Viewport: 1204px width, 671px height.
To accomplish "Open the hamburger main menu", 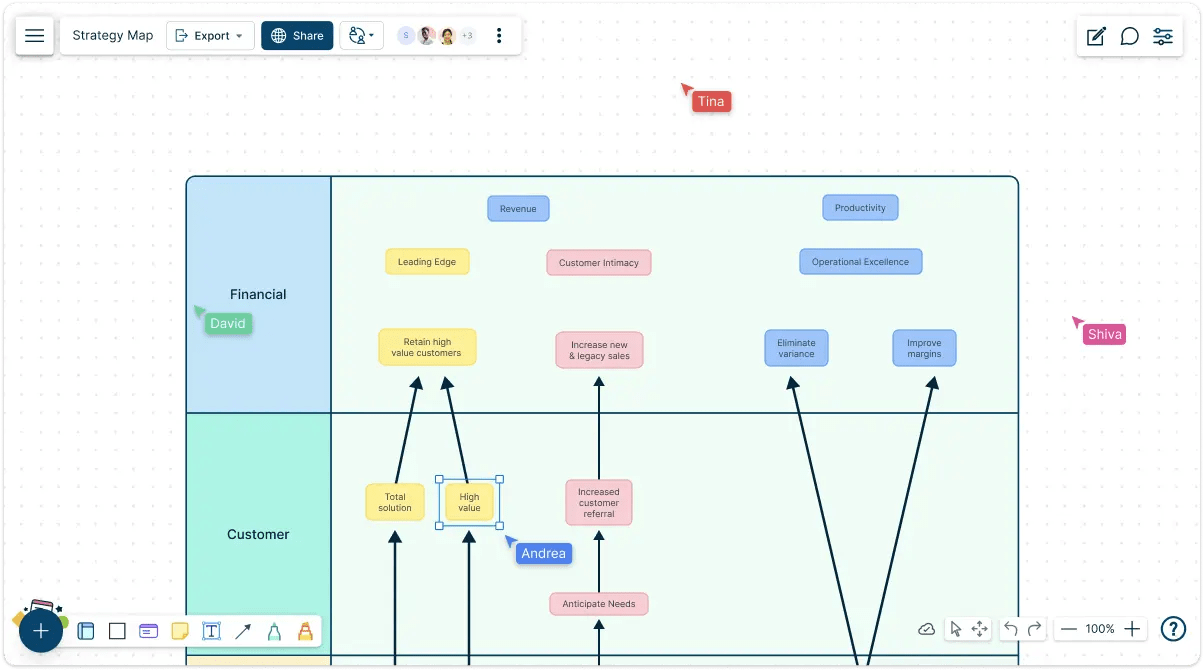I will click(35, 36).
